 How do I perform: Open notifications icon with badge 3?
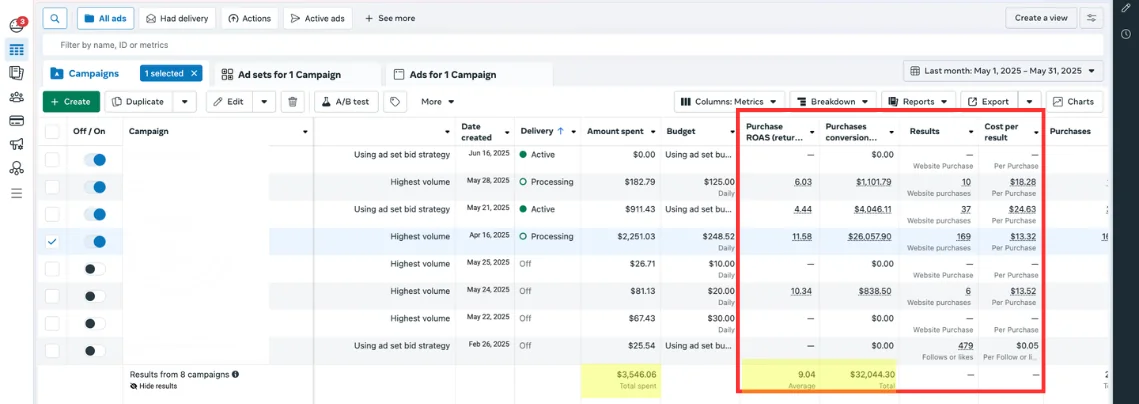pos(17,26)
